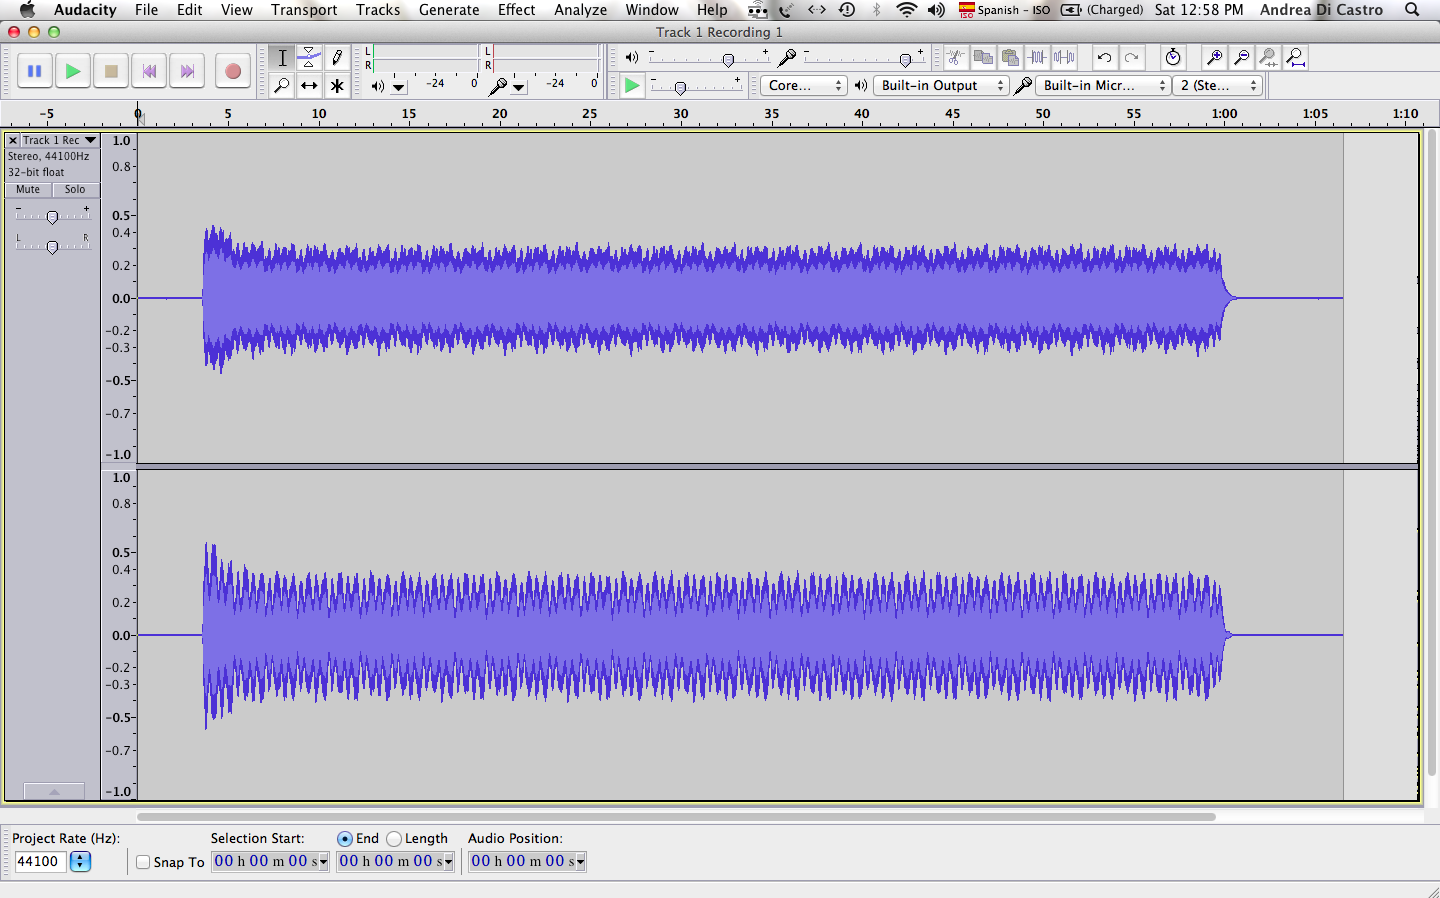Click the Zoom Out magnifier icon
The width and height of the screenshot is (1440, 898).
[1241, 58]
